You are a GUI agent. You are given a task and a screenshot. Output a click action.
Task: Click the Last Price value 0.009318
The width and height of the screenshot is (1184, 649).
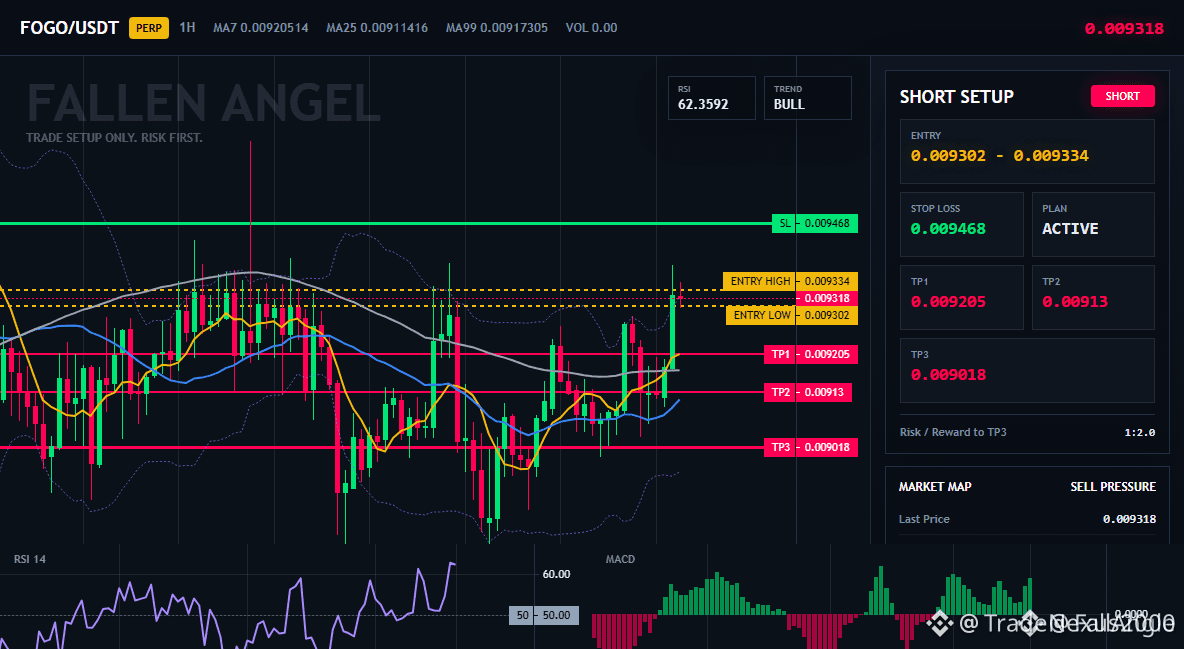coord(1129,519)
